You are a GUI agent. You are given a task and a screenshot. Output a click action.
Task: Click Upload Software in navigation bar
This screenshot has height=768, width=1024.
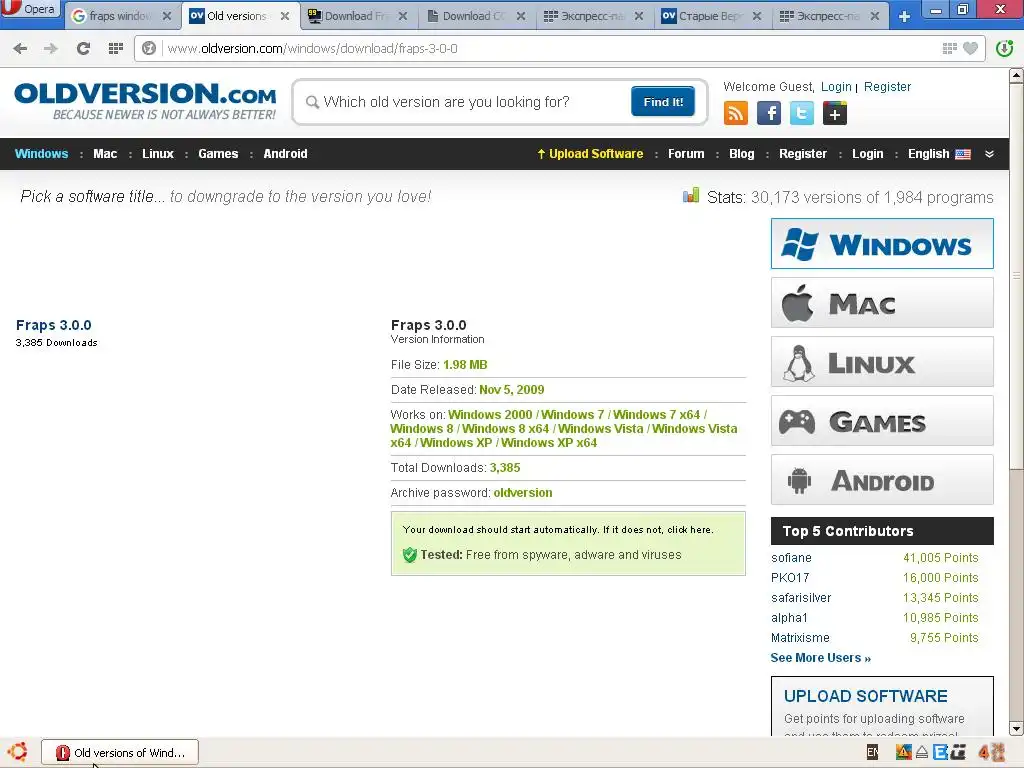590,154
